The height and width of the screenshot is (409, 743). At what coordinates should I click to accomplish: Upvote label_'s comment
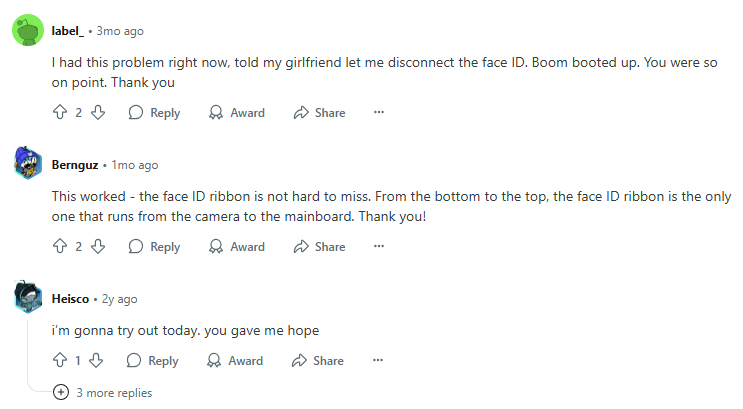[x=59, y=113]
